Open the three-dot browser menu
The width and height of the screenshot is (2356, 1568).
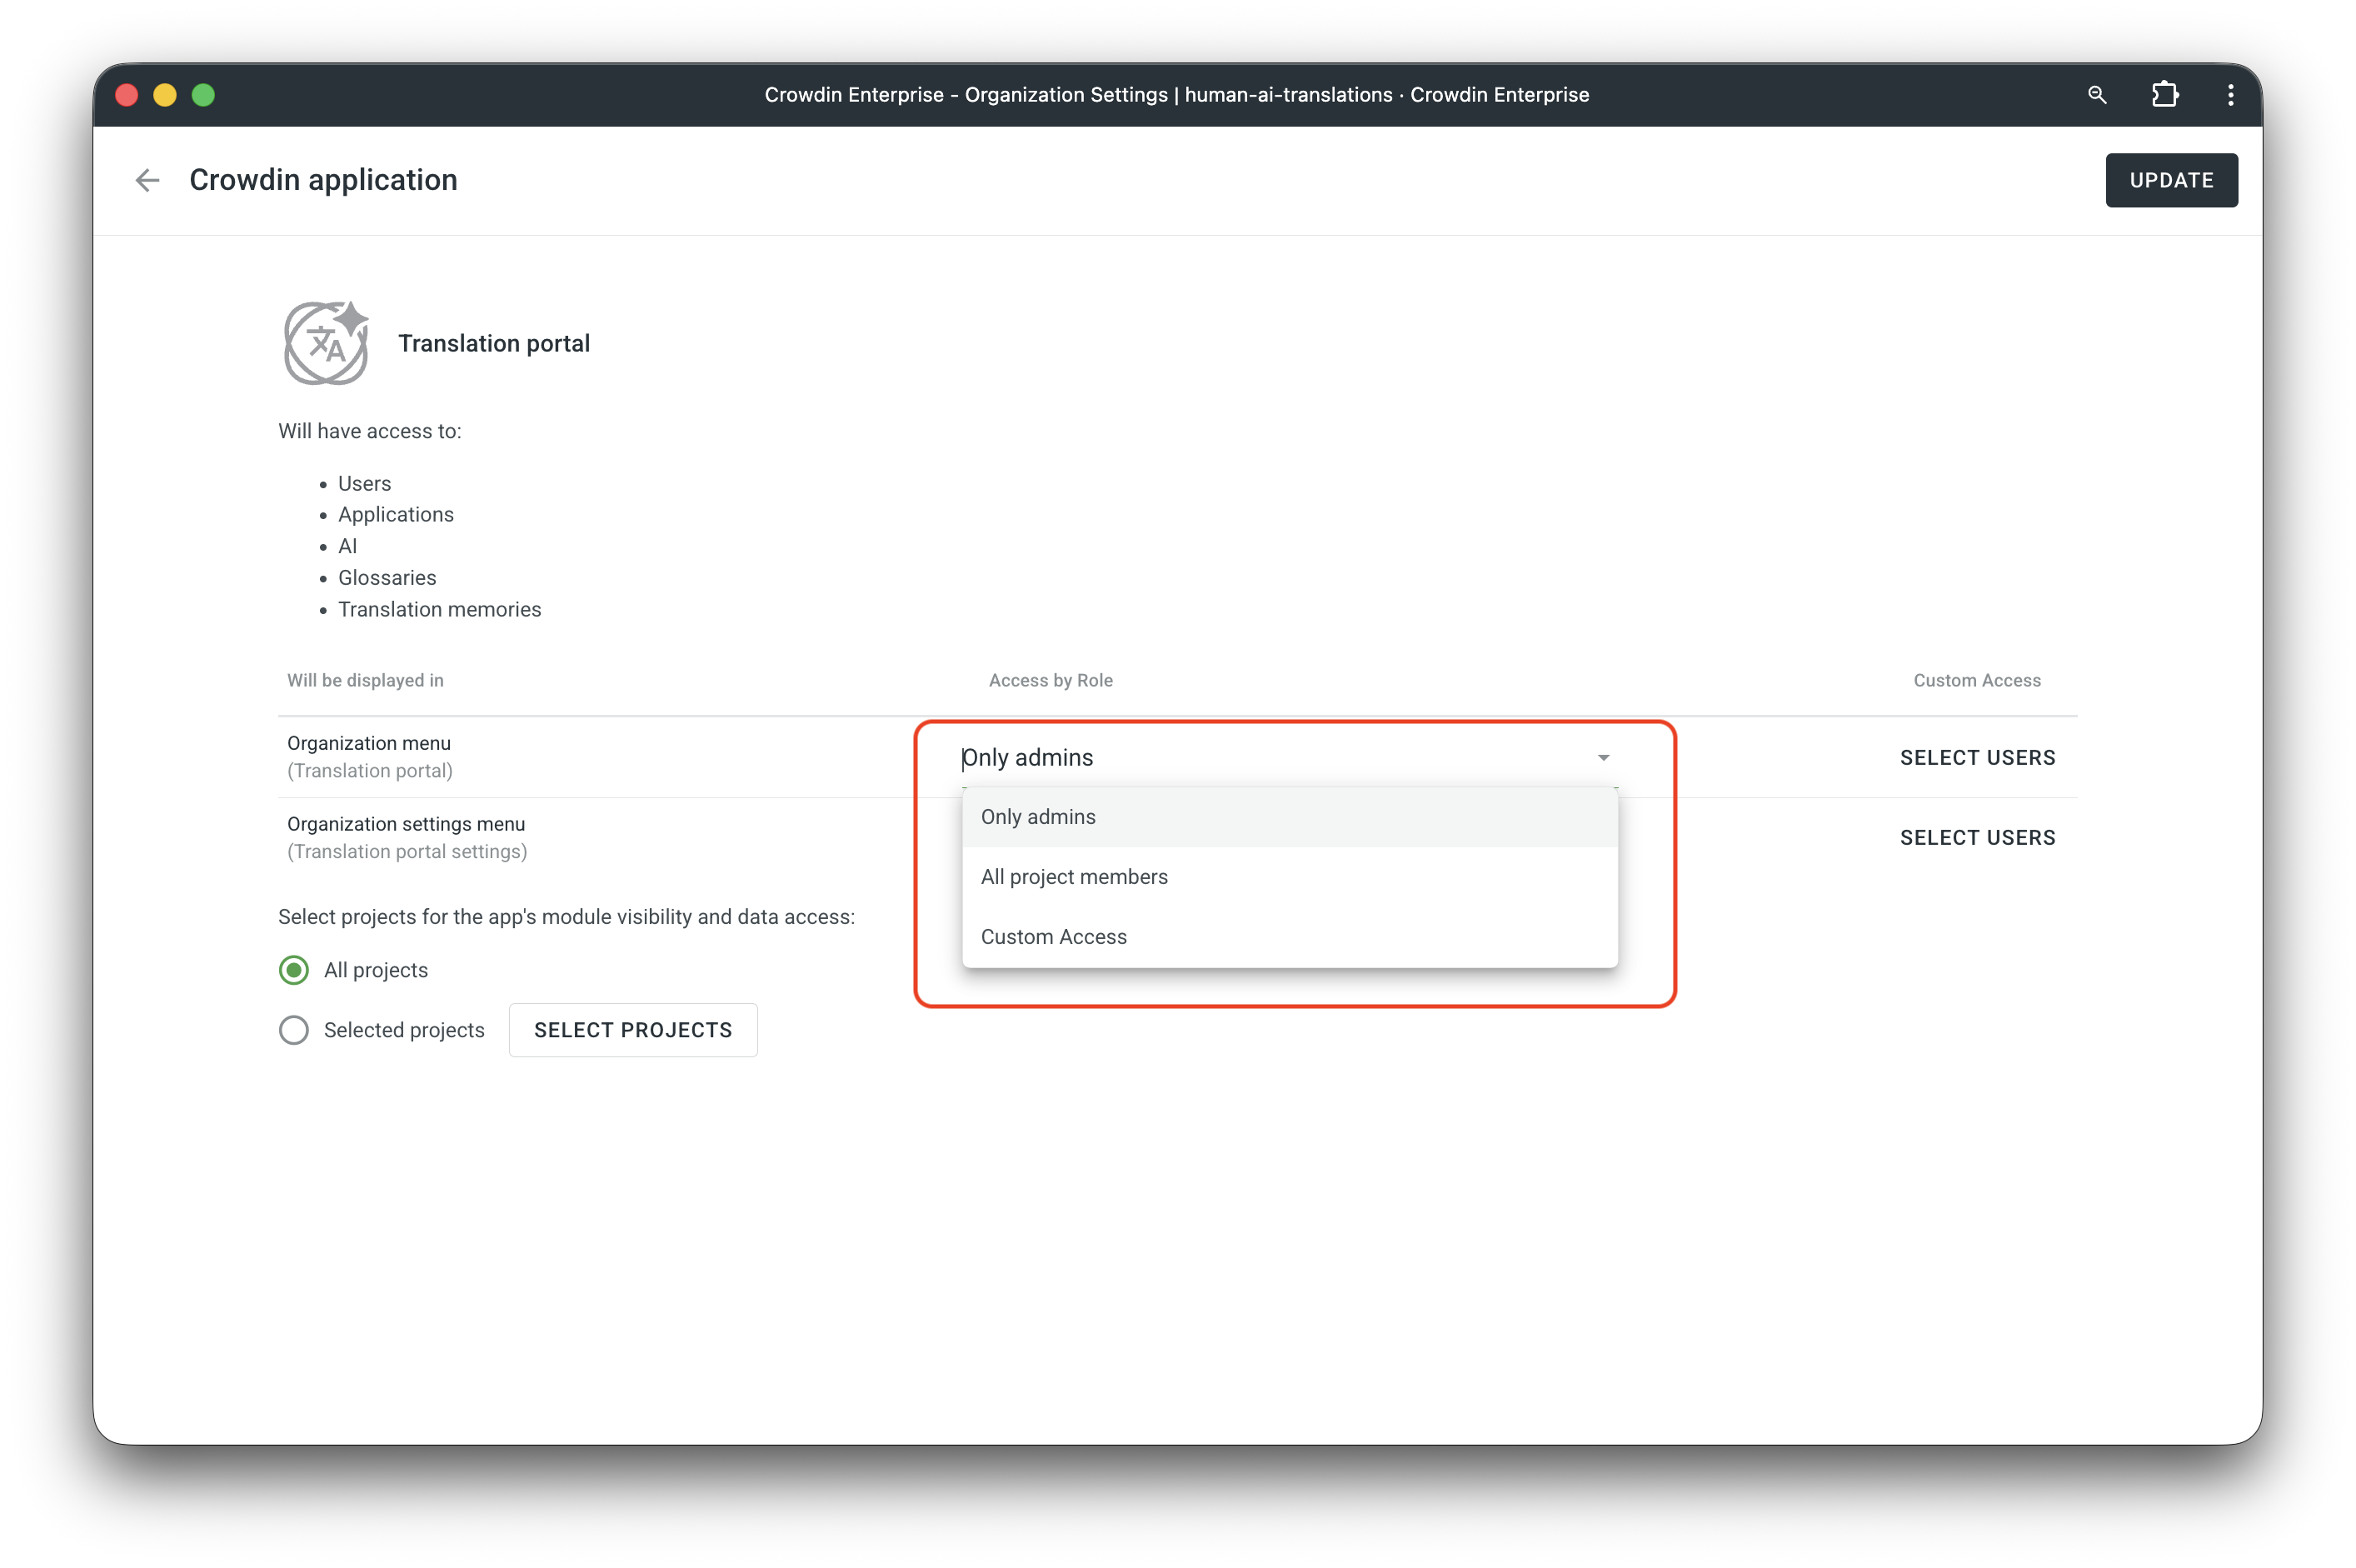coord(2230,95)
